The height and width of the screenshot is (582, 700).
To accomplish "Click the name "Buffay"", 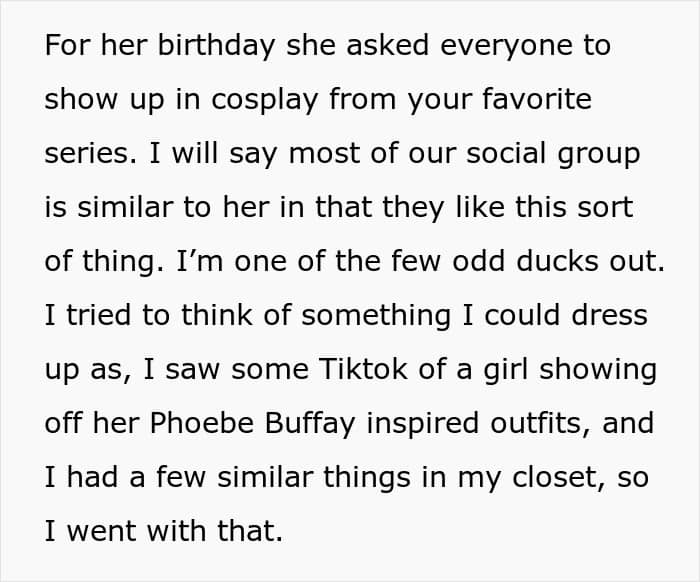I will pyautogui.click(x=310, y=424).
